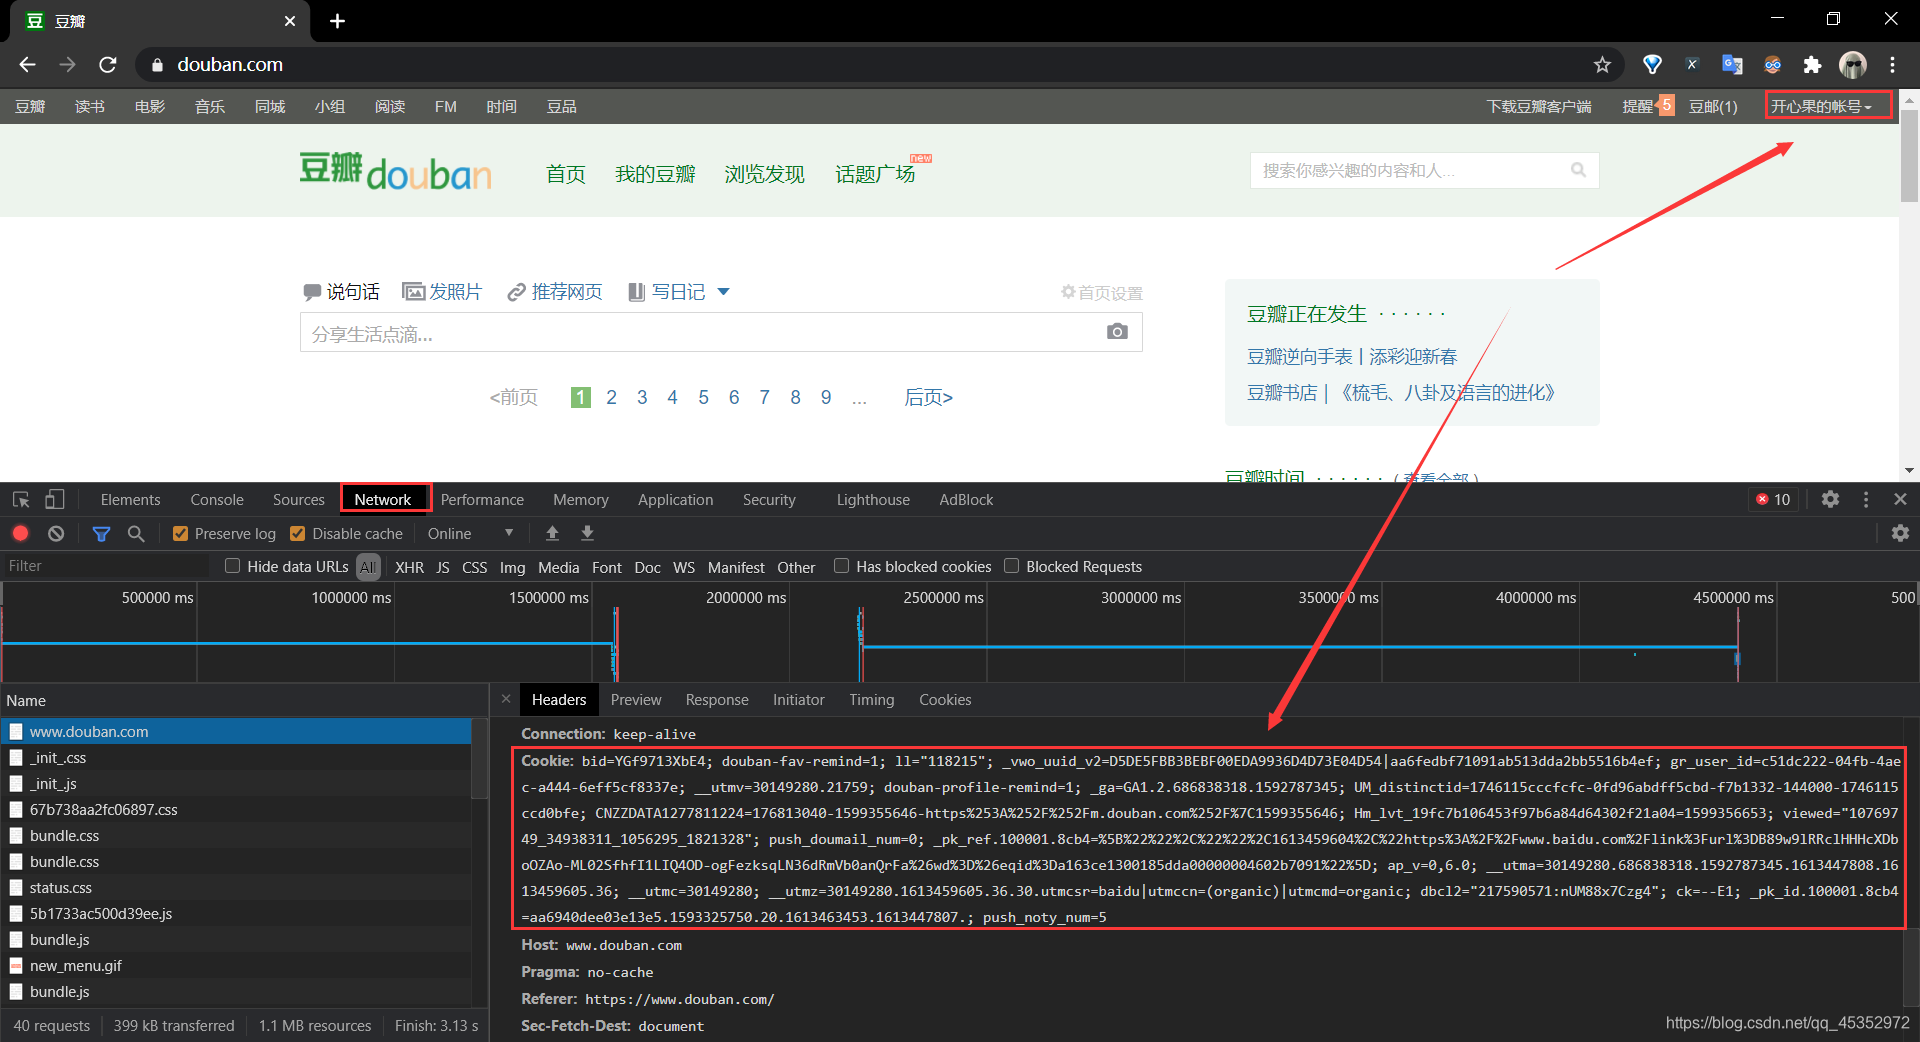Open the request Cookies tab
This screenshot has width=1920, height=1042.
(945, 700)
